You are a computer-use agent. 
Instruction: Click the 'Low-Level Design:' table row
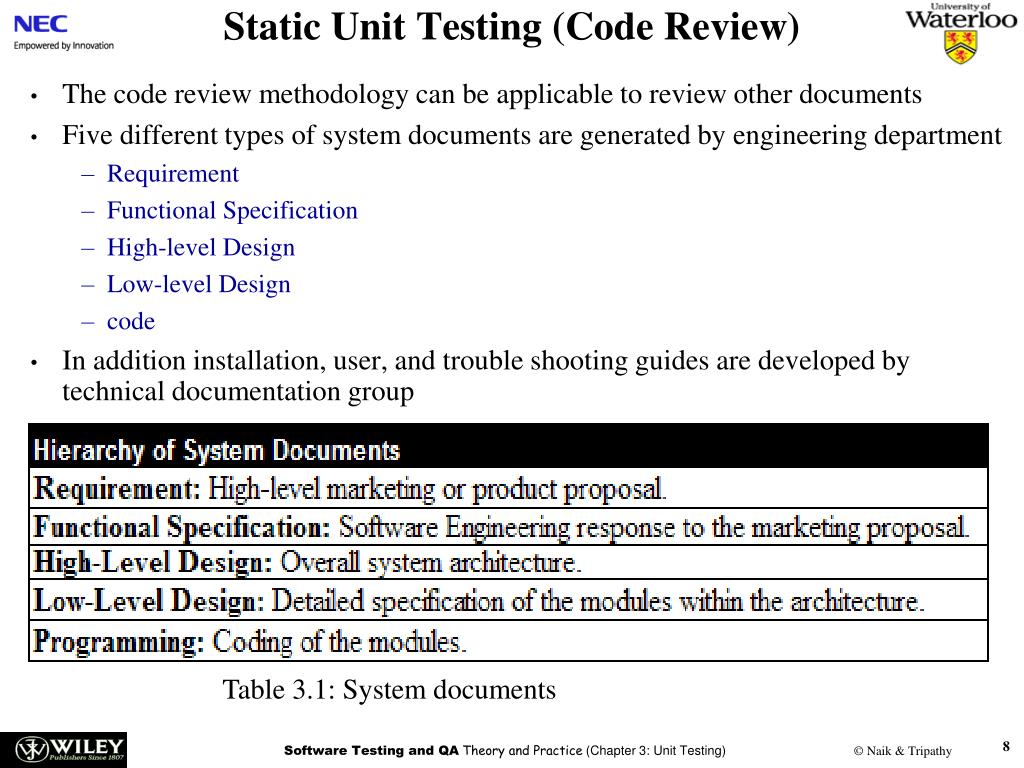(508, 600)
